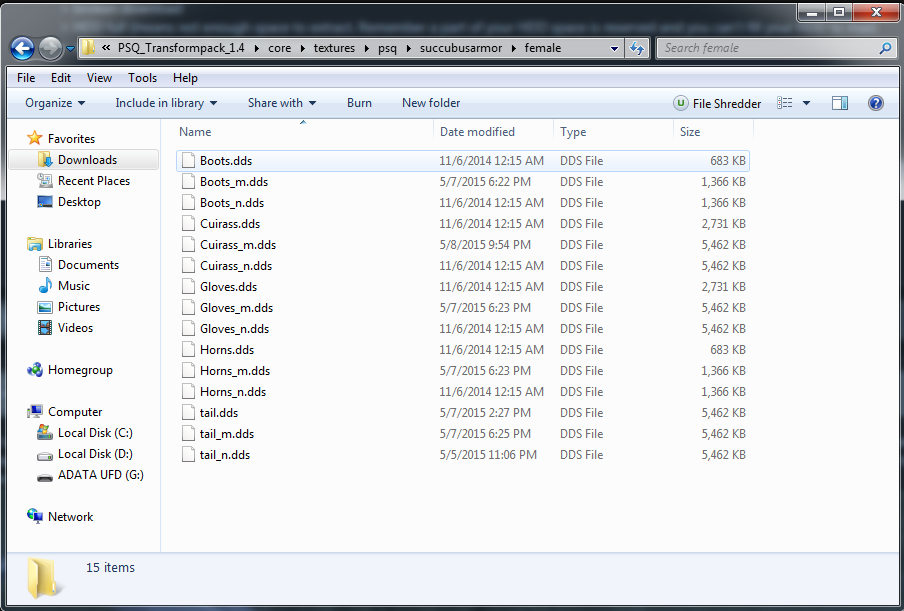This screenshot has width=904, height=611.
Task: Open Recent Places in sidebar
Action: (x=84, y=181)
